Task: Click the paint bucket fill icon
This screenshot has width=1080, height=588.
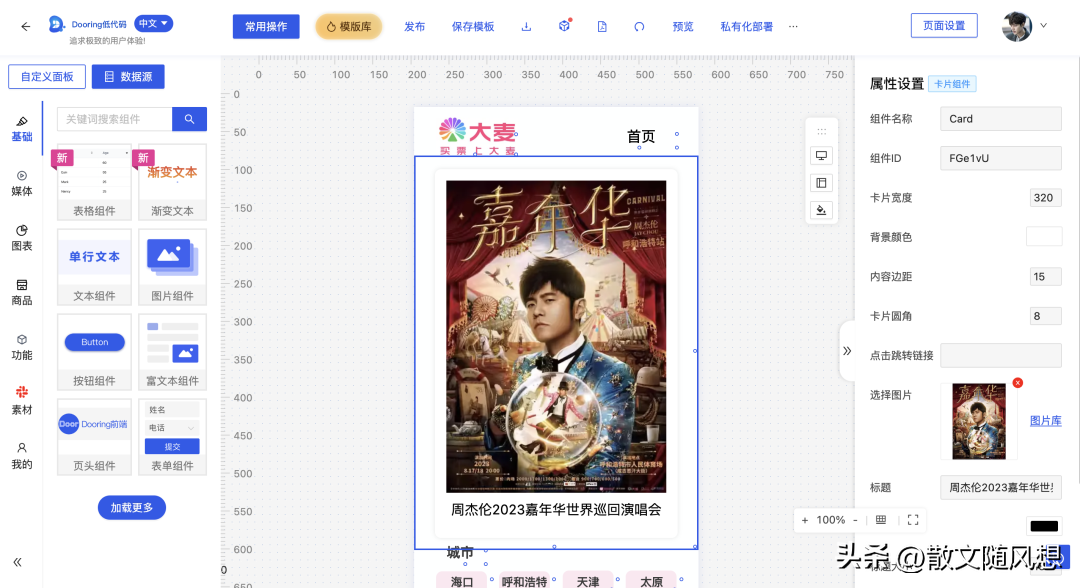Action: (821, 210)
